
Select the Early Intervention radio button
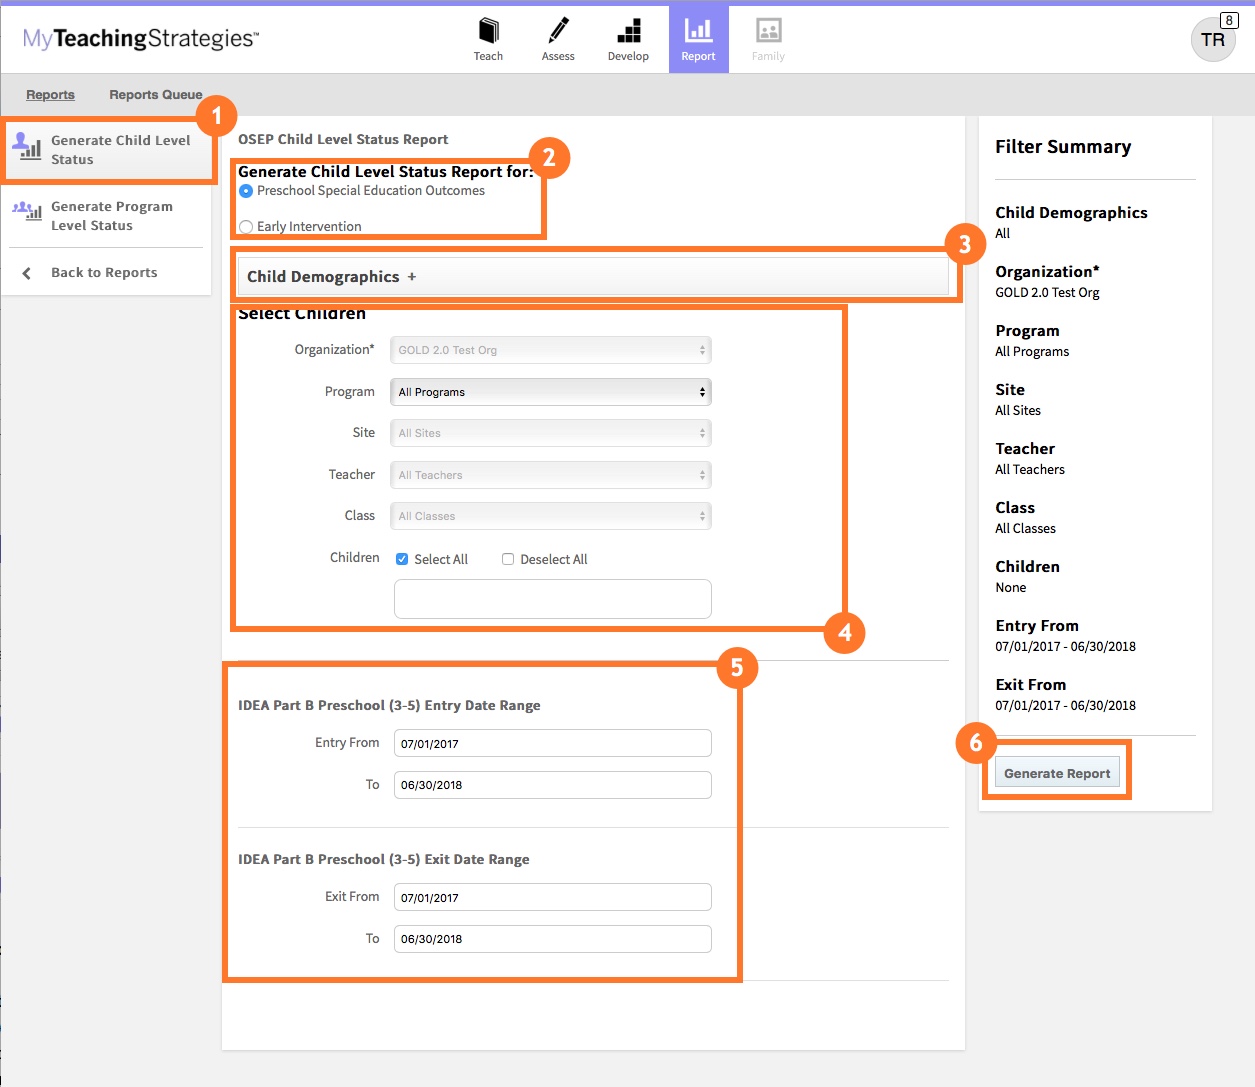246,227
